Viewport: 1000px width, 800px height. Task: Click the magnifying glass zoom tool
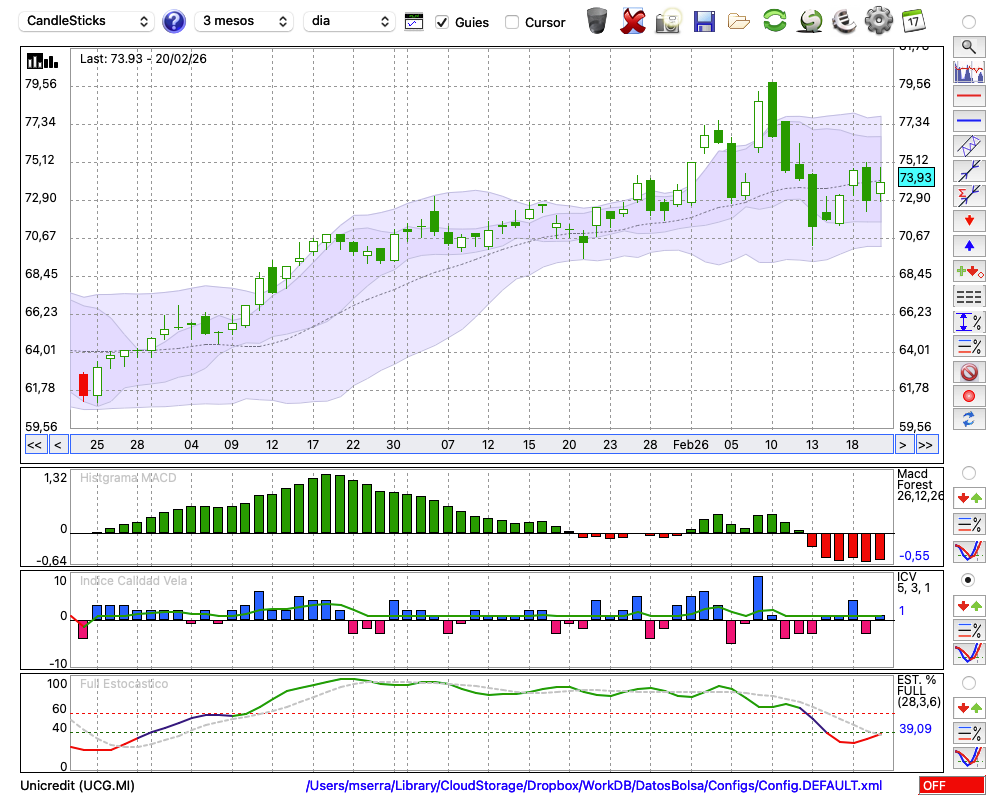click(969, 46)
